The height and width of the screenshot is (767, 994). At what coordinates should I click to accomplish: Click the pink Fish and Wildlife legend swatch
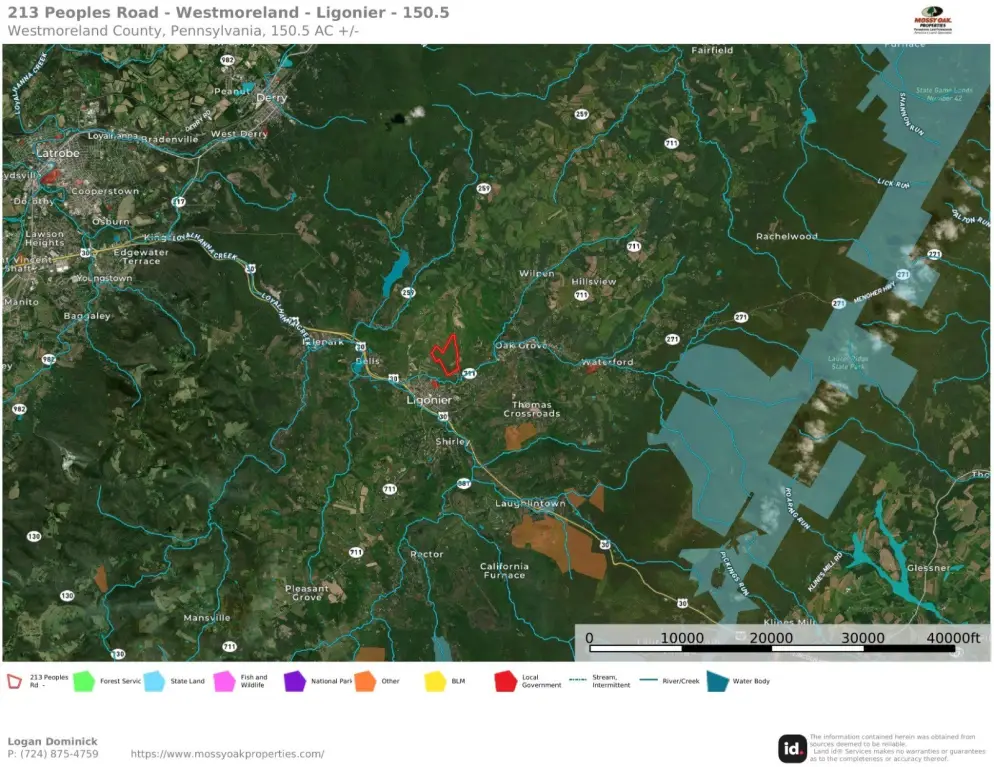(224, 681)
